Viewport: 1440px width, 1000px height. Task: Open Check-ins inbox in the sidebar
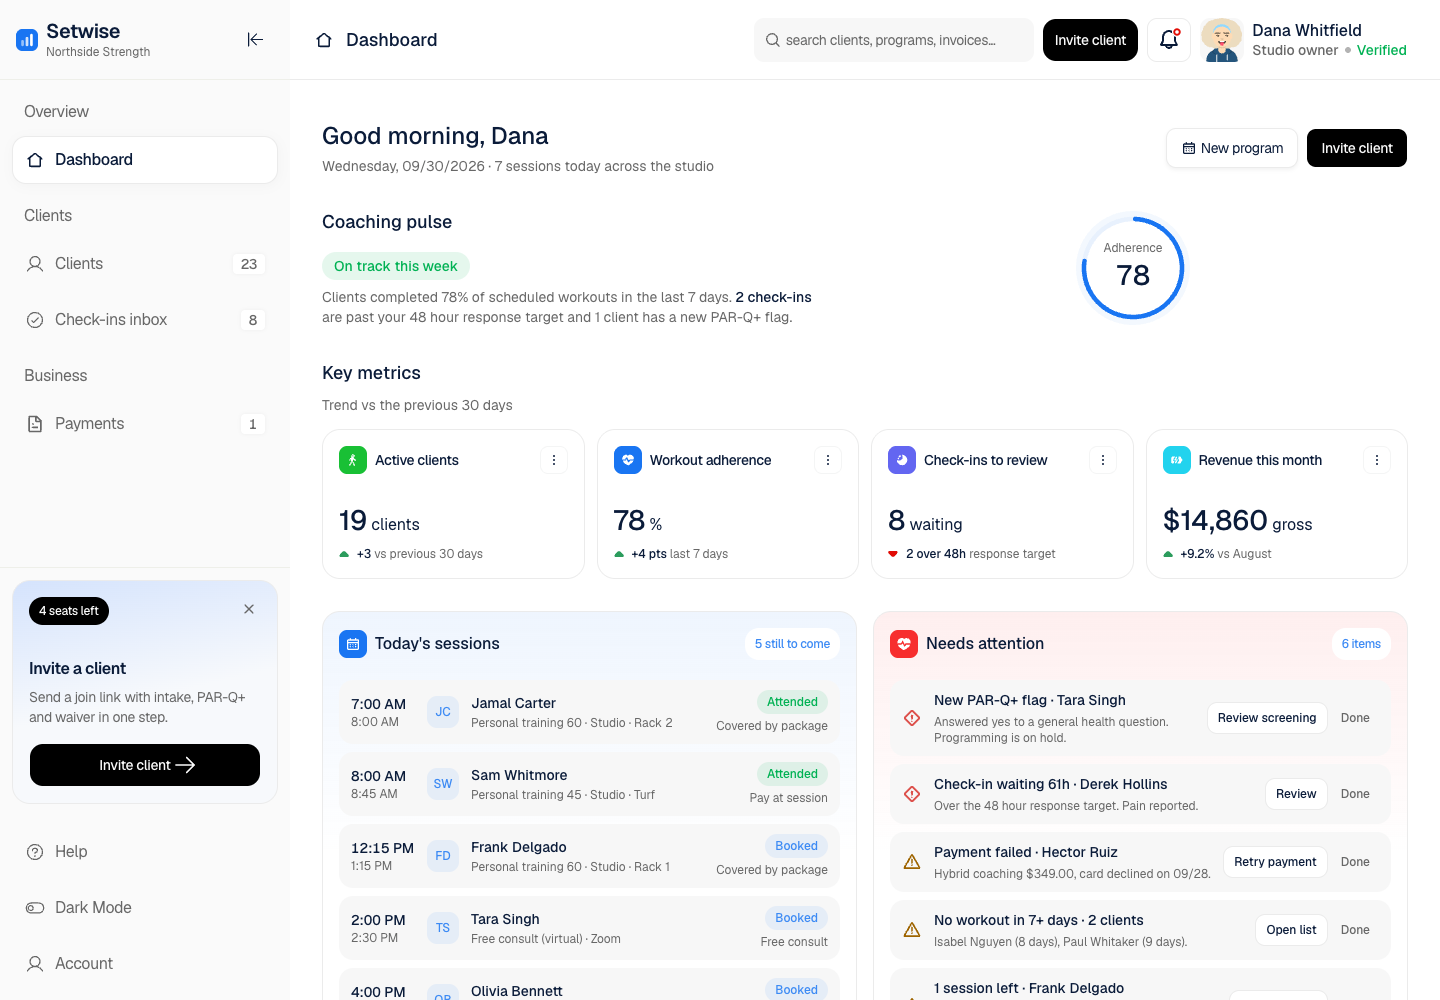145,320
